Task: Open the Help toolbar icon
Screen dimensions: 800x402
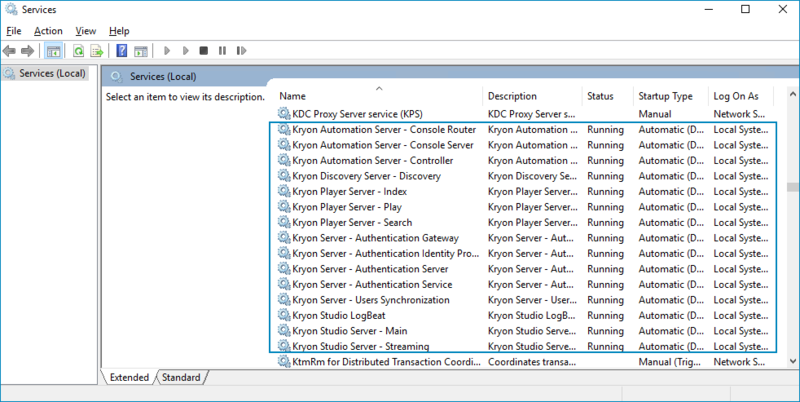Action: [x=122, y=51]
